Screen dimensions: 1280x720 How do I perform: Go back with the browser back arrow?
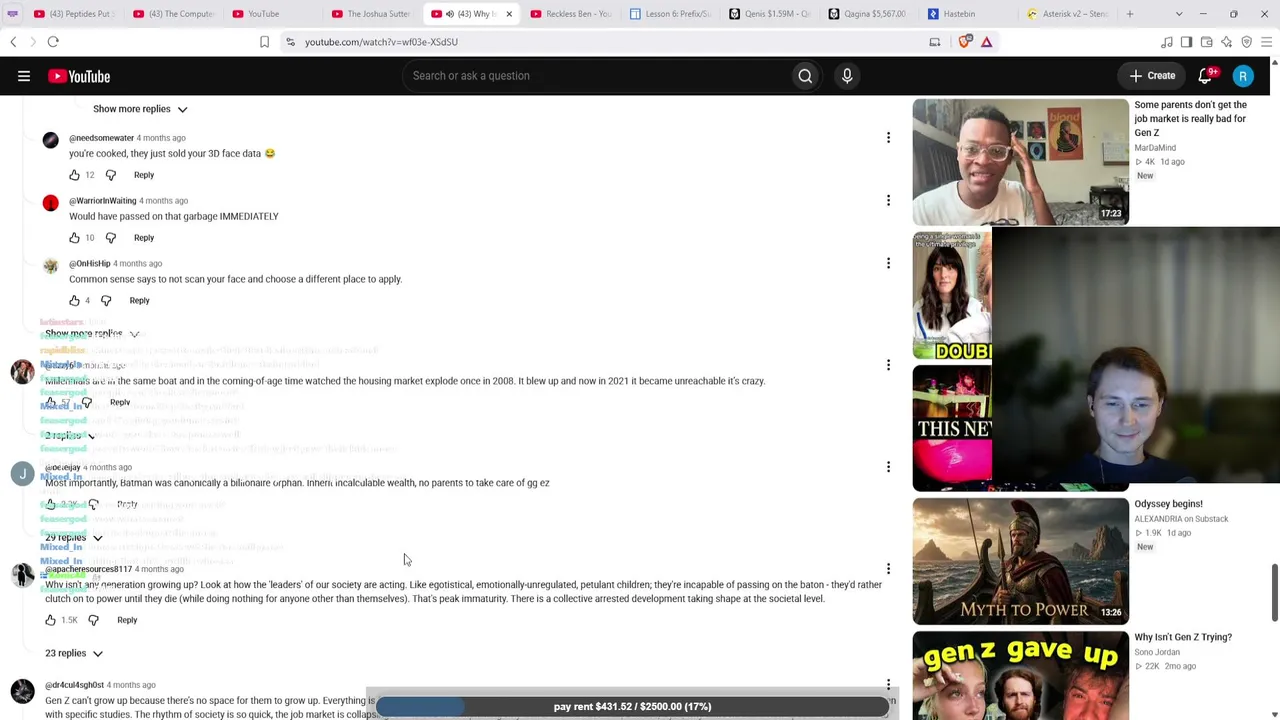(x=13, y=42)
